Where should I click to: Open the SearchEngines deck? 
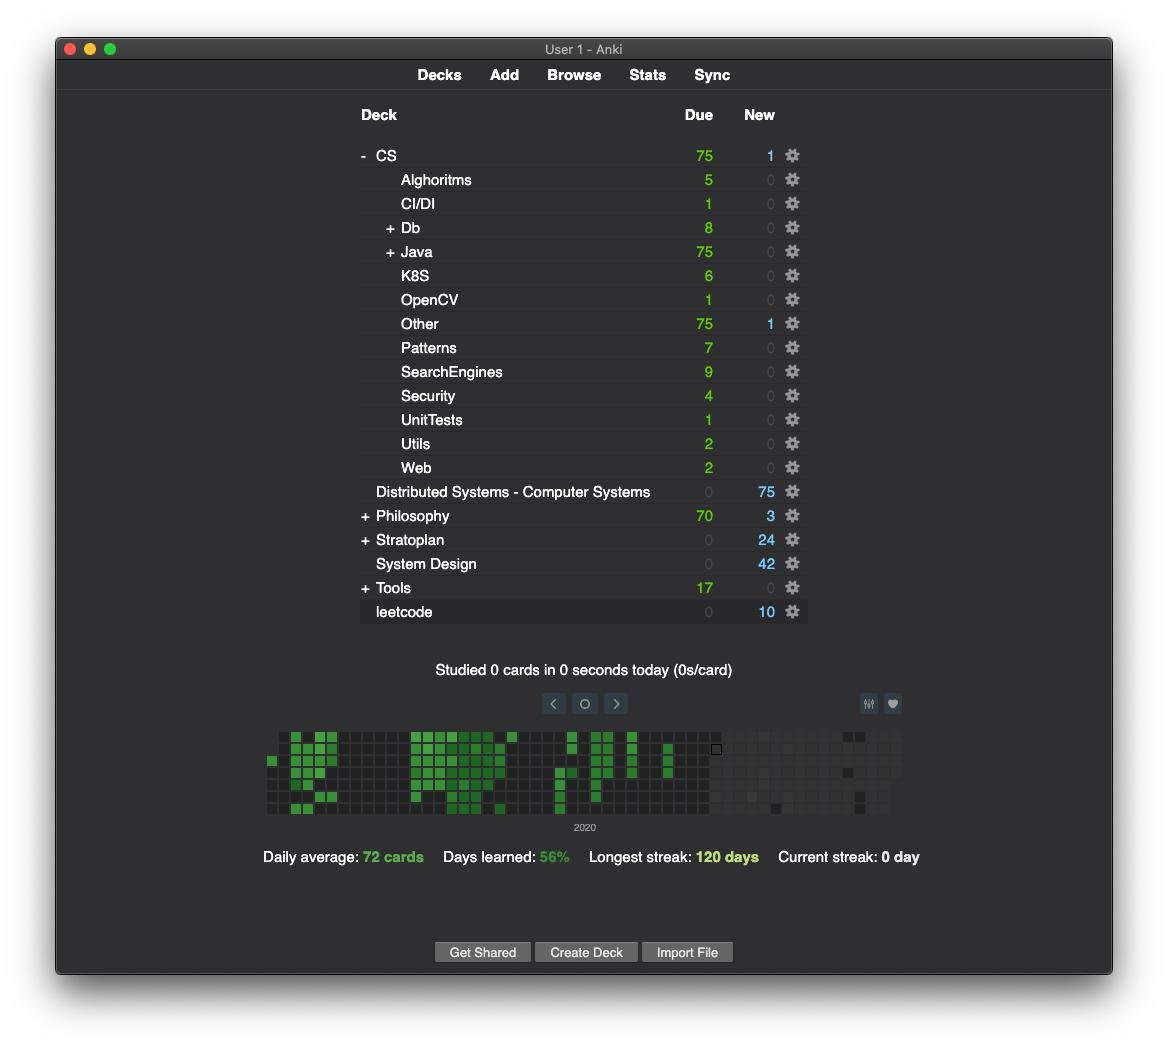[x=451, y=372]
